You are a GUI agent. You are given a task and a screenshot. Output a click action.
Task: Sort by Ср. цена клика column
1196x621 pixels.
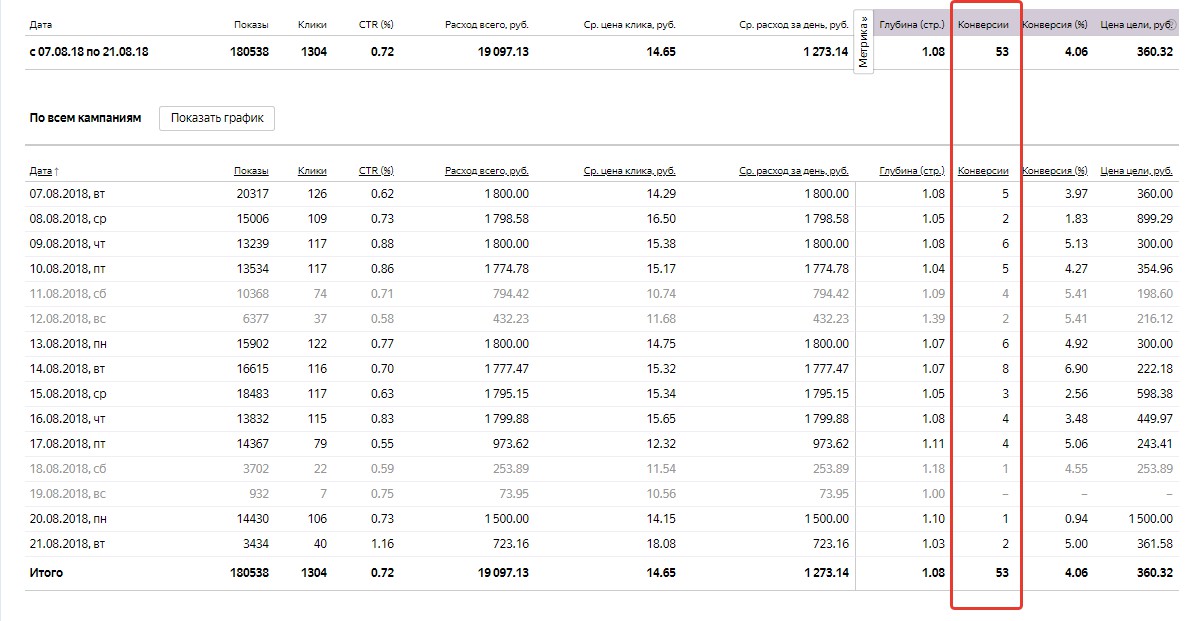coord(629,171)
